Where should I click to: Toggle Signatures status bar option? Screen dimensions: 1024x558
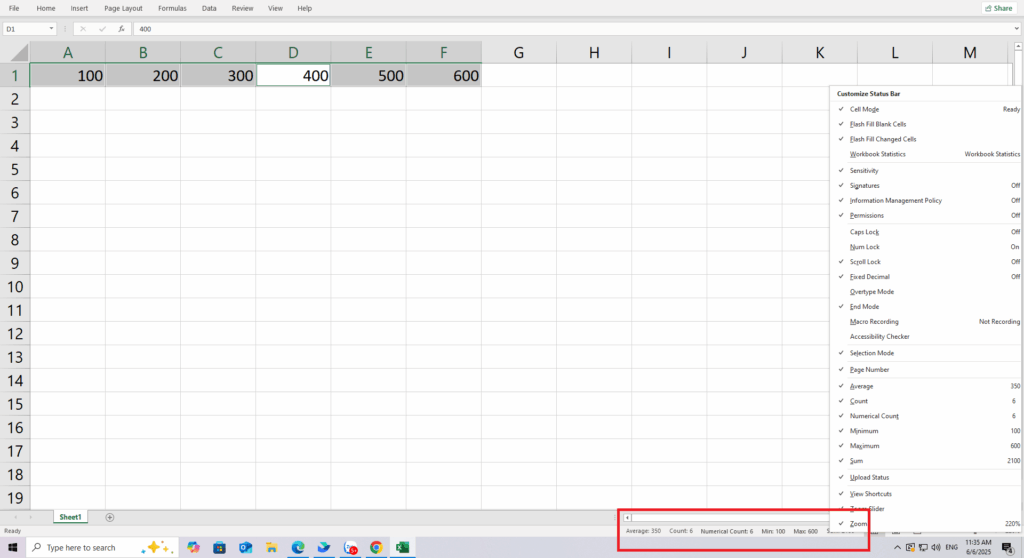(928, 186)
